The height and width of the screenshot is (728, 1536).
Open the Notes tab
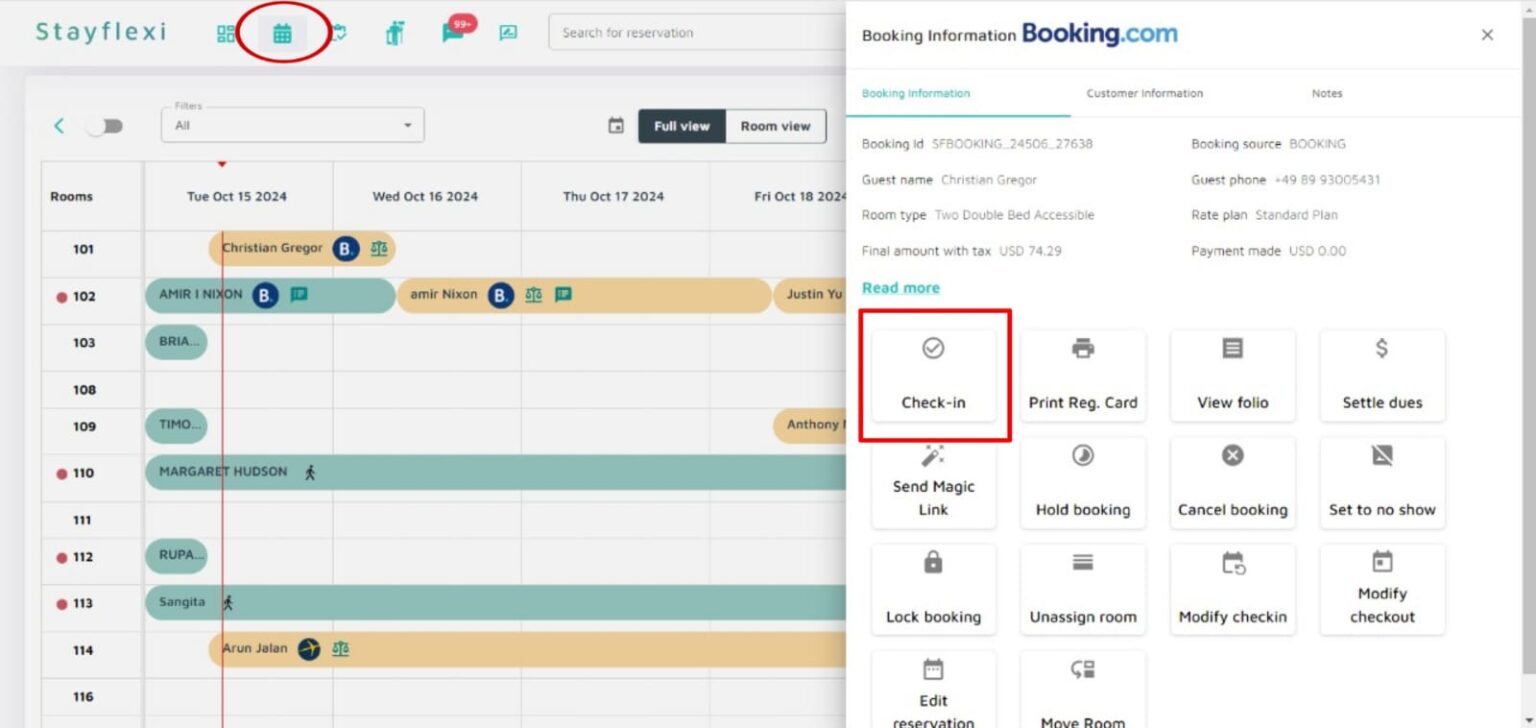click(x=1326, y=93)
